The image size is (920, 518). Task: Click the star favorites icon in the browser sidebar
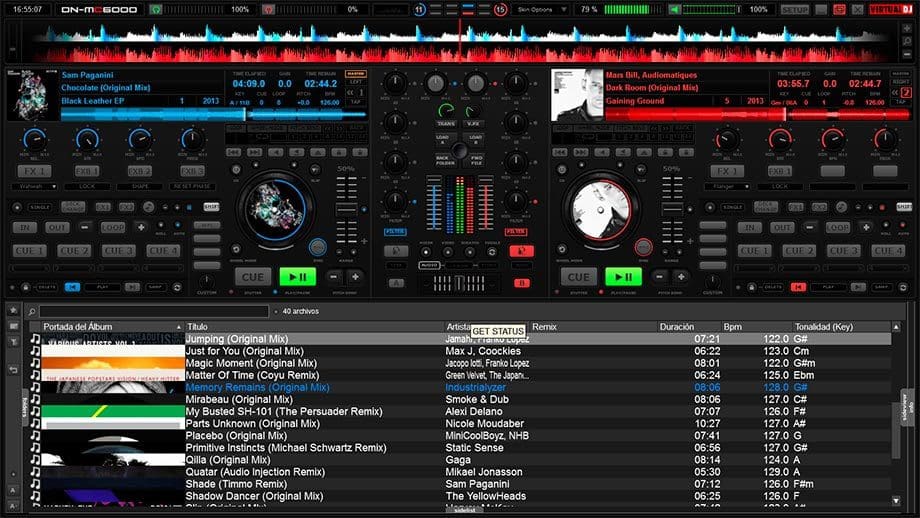(x=13, y=310)
